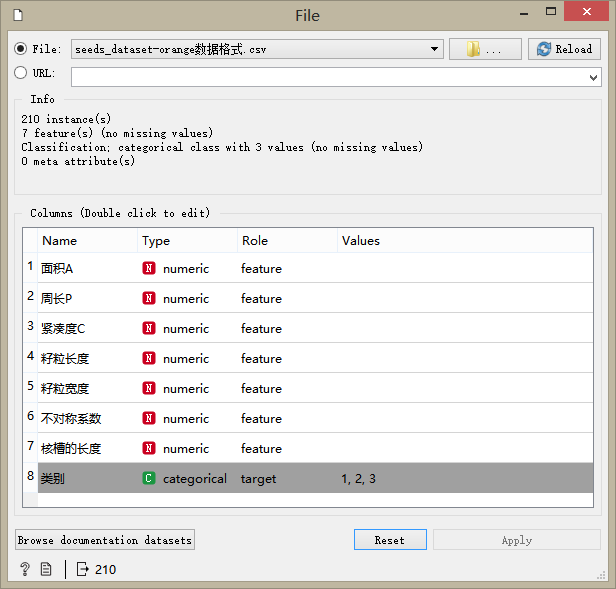
Task: Click the Reset button
Action: tap(390, 540)
